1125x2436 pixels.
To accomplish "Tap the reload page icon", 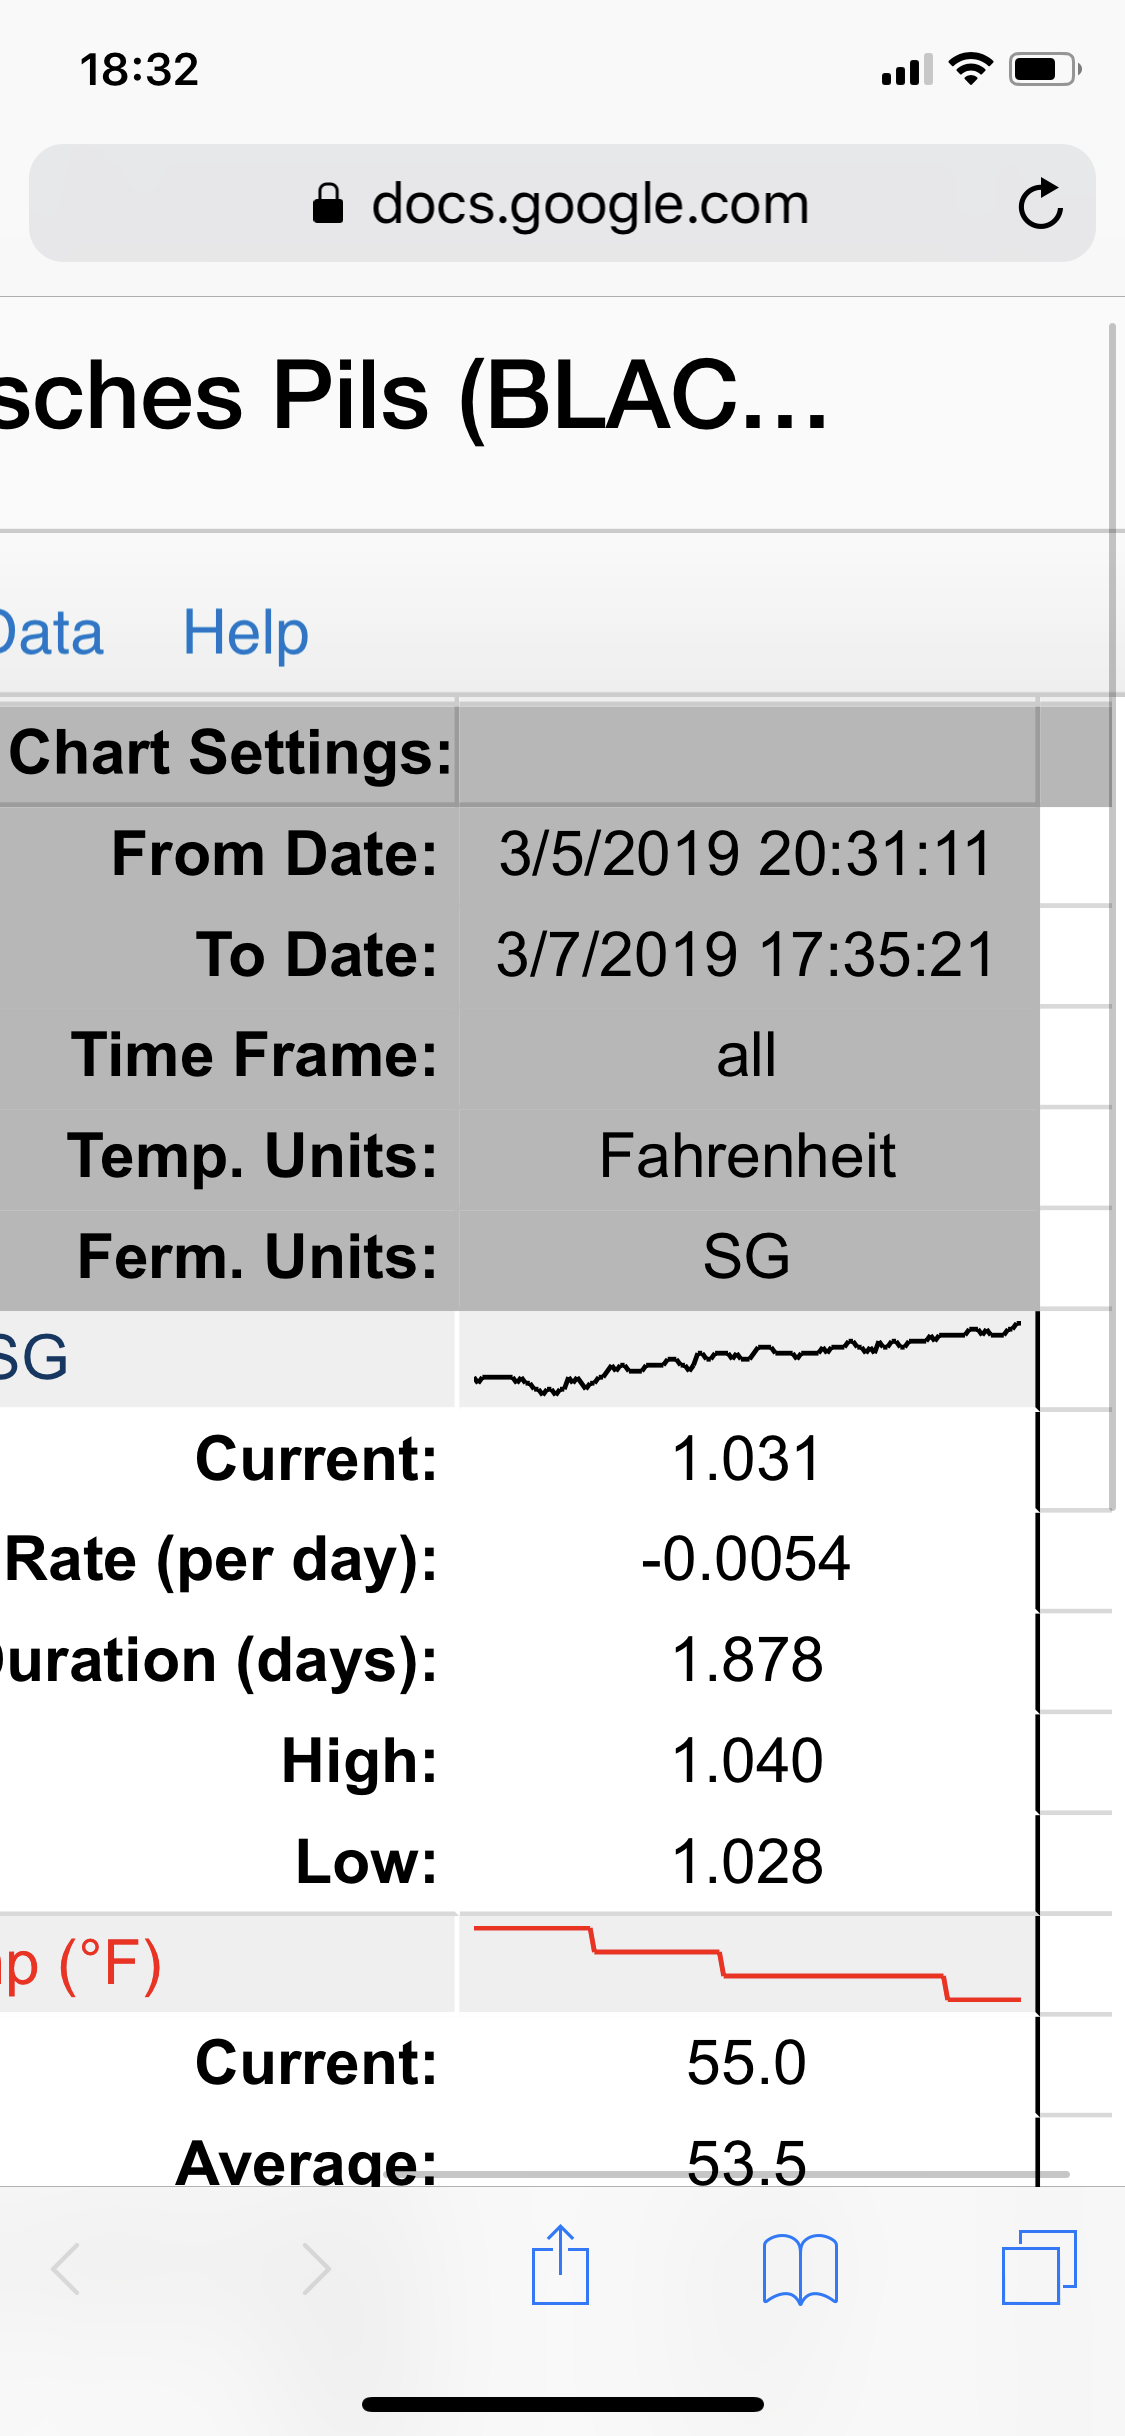I will 1040,204.
